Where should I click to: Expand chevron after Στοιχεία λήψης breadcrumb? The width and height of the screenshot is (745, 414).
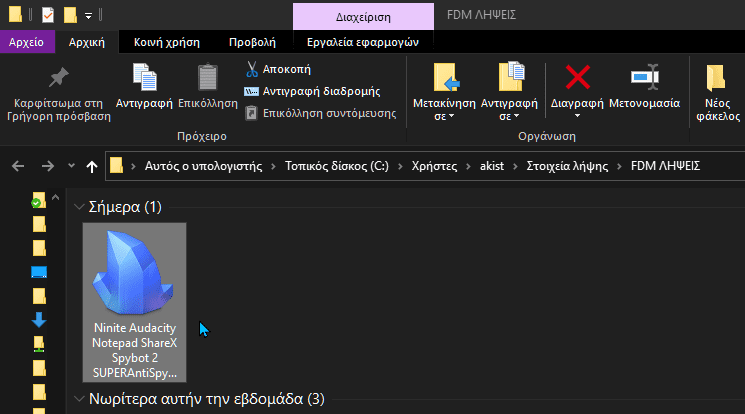[620, 166]
